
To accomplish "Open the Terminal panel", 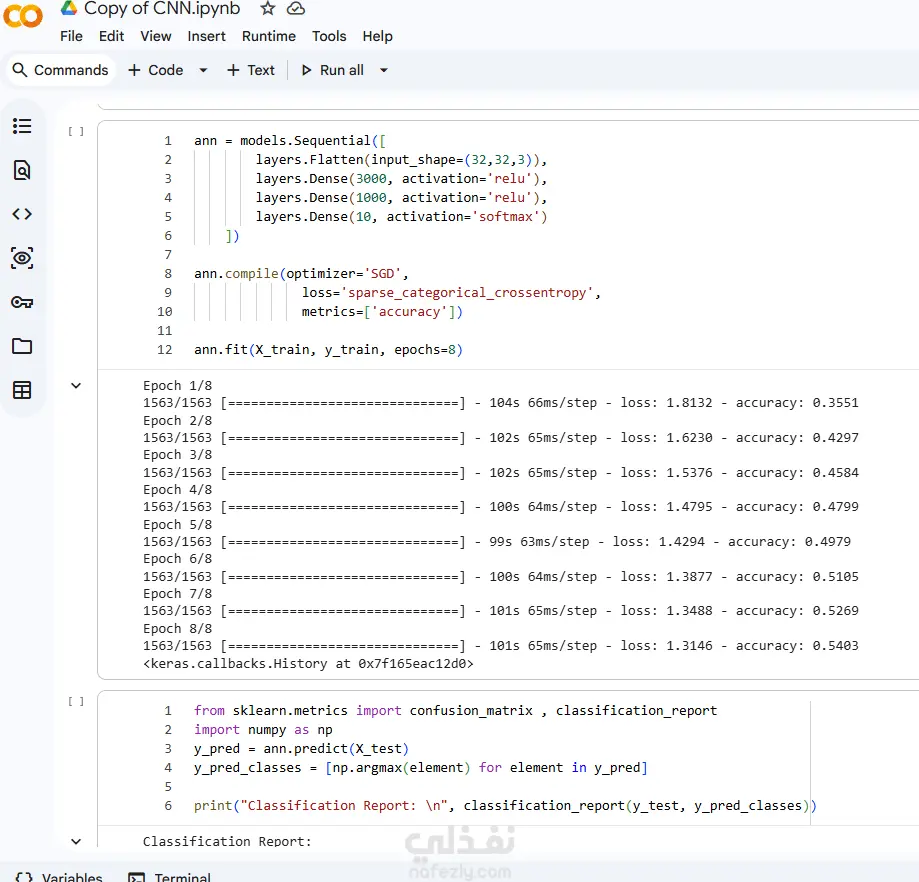I will coord(170,877).
